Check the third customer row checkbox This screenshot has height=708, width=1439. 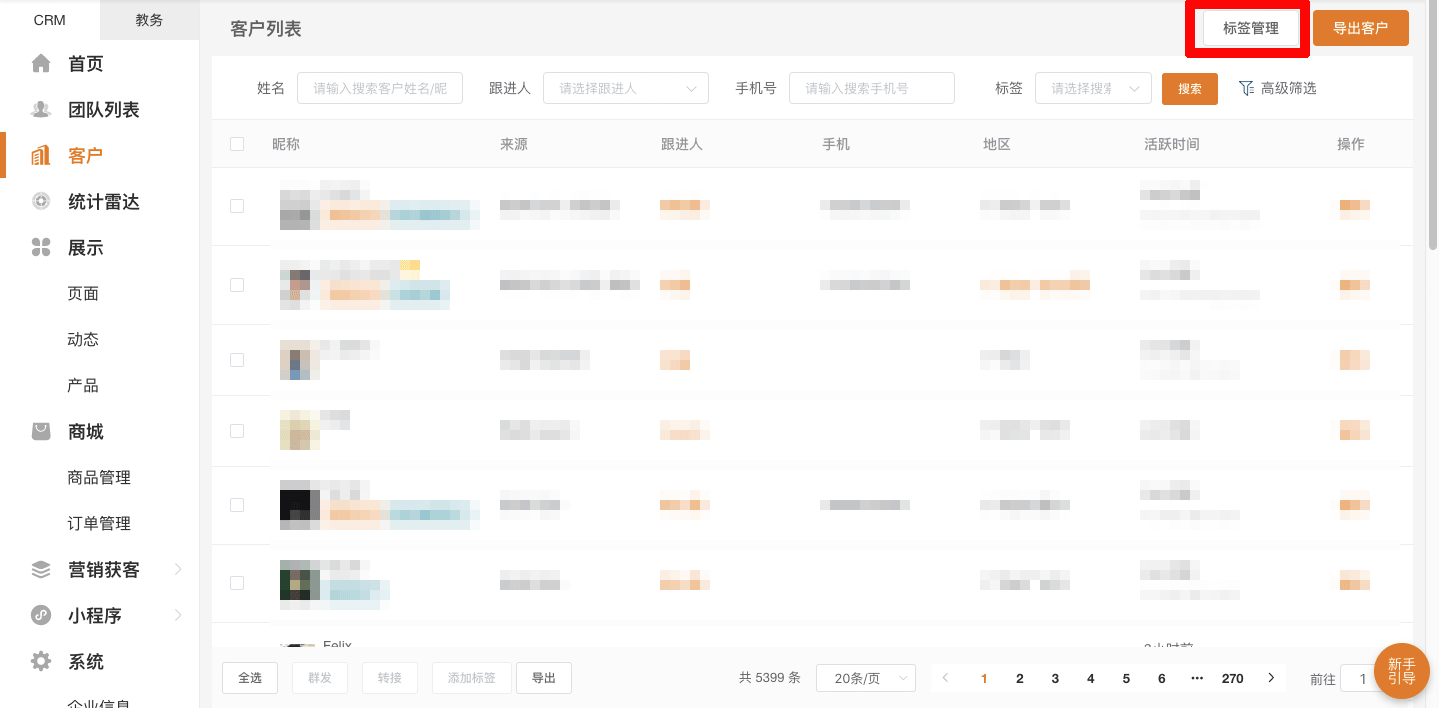pyautogui.click(x=237, y=360)
